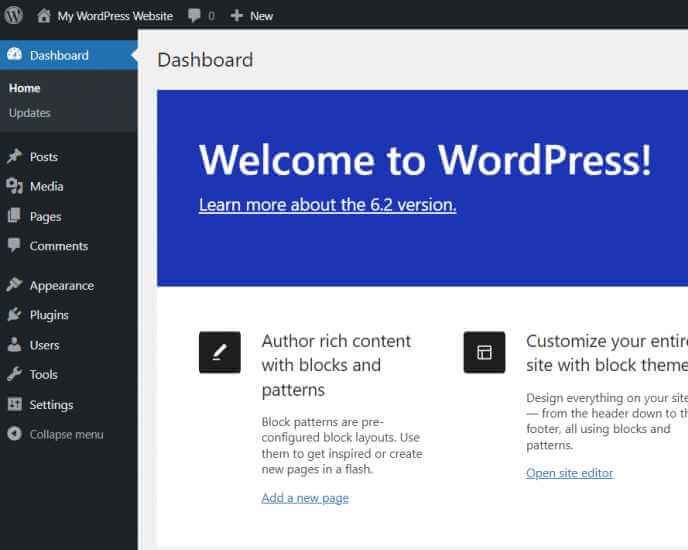Click the Tools wrench icon

point(14,374)
